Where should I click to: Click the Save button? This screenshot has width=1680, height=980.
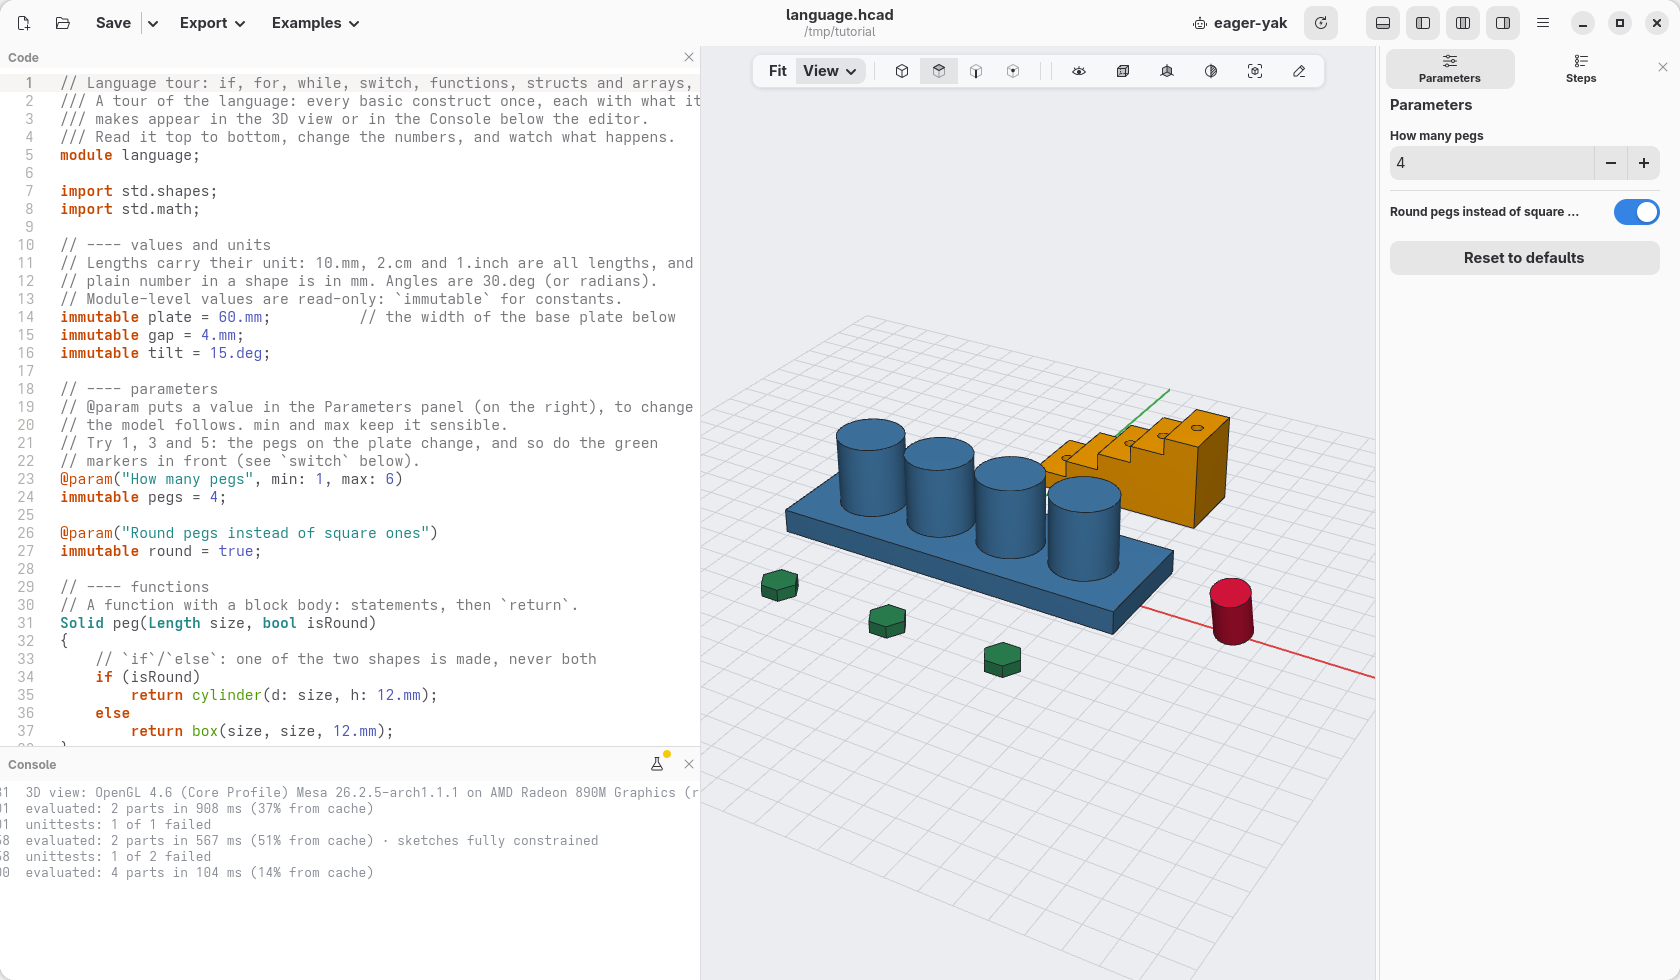pyautogui.click(x=113, y=23)
